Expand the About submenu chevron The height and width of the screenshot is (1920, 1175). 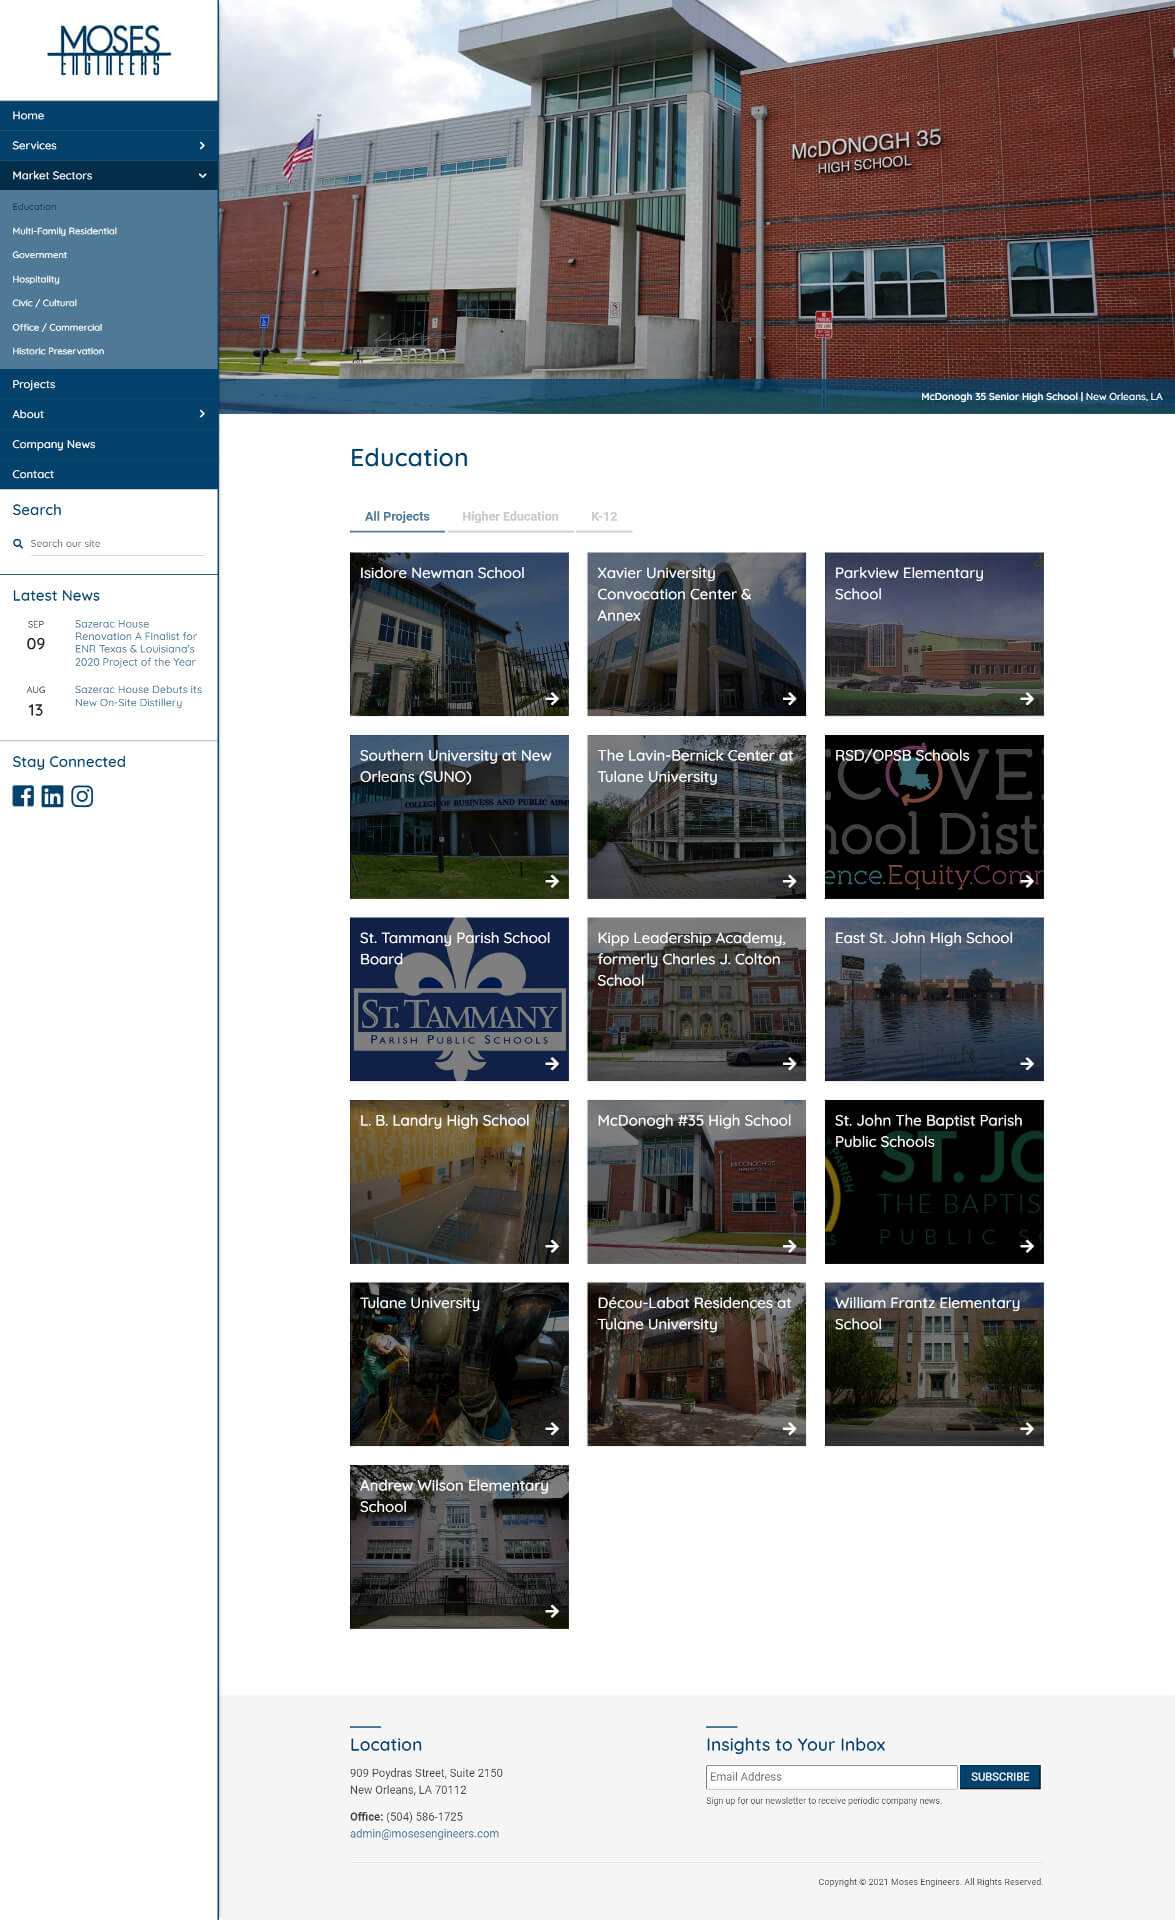(202, 414)
